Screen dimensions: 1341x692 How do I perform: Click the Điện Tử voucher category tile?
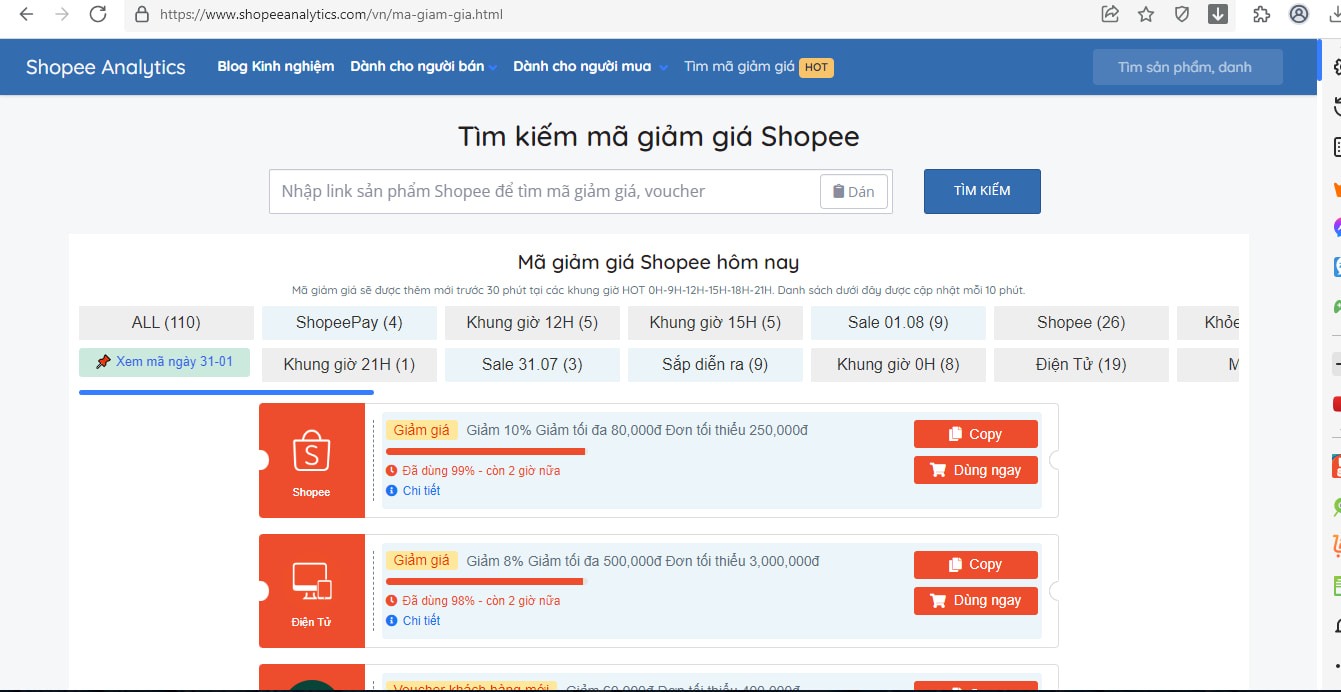point(311,590)
